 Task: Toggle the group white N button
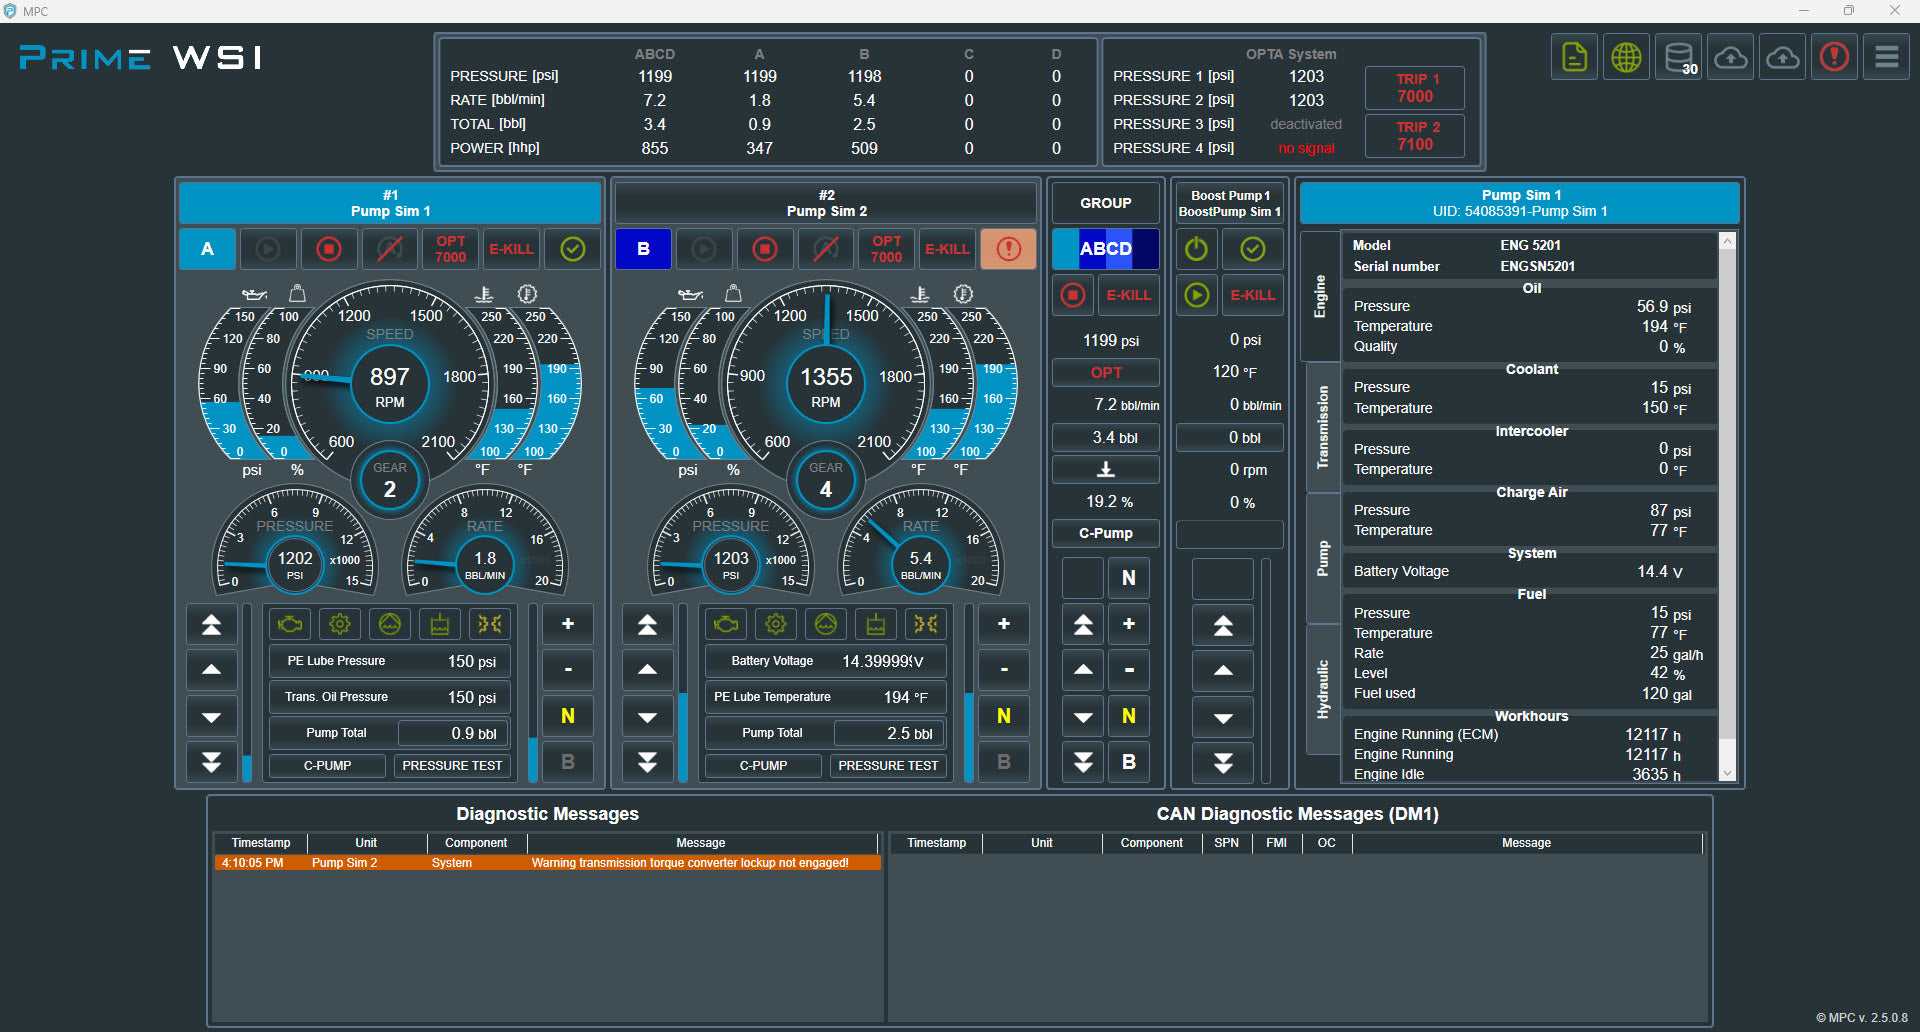pos(1129,578)
